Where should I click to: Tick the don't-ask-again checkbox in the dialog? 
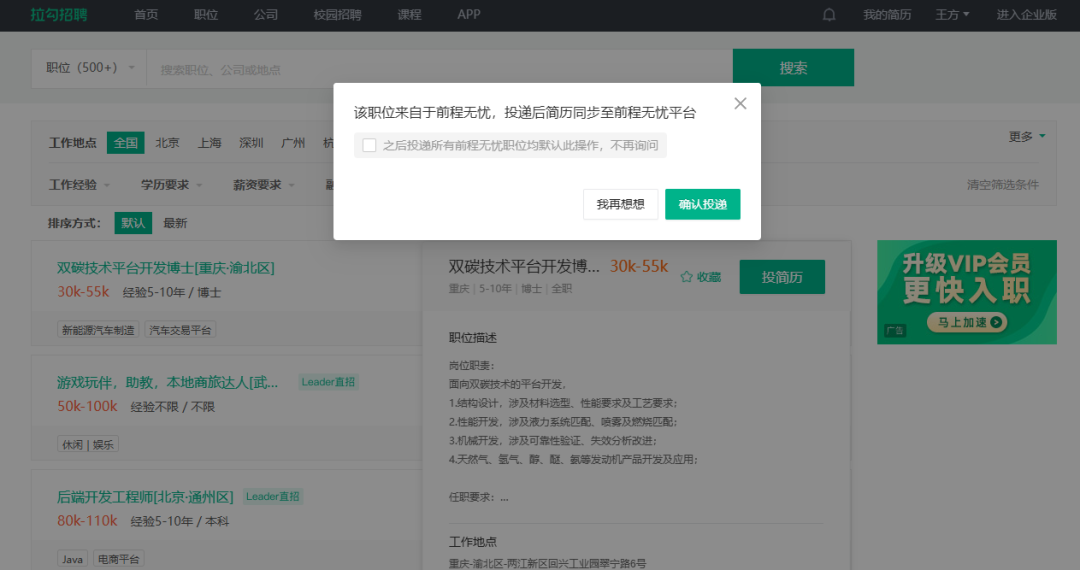[369, 145]
